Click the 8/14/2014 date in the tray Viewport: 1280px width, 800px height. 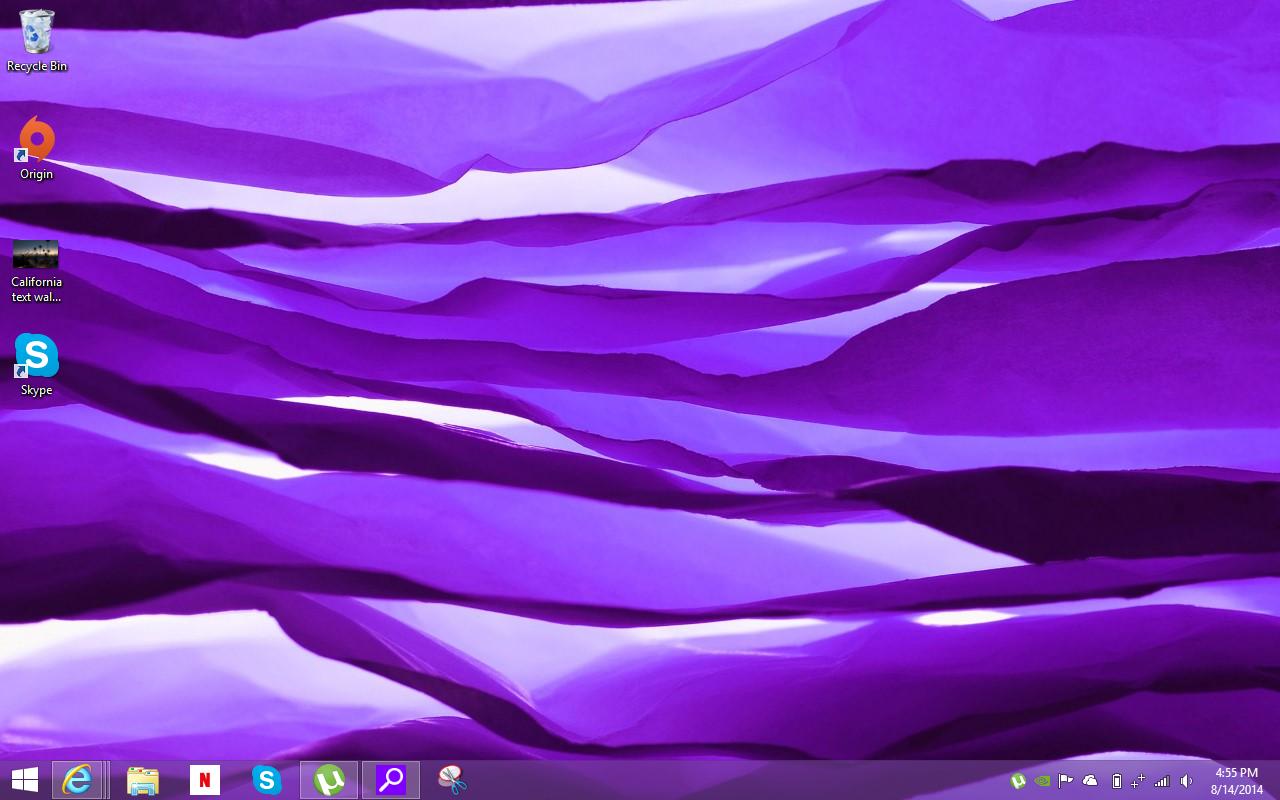tap(1236, 789)
